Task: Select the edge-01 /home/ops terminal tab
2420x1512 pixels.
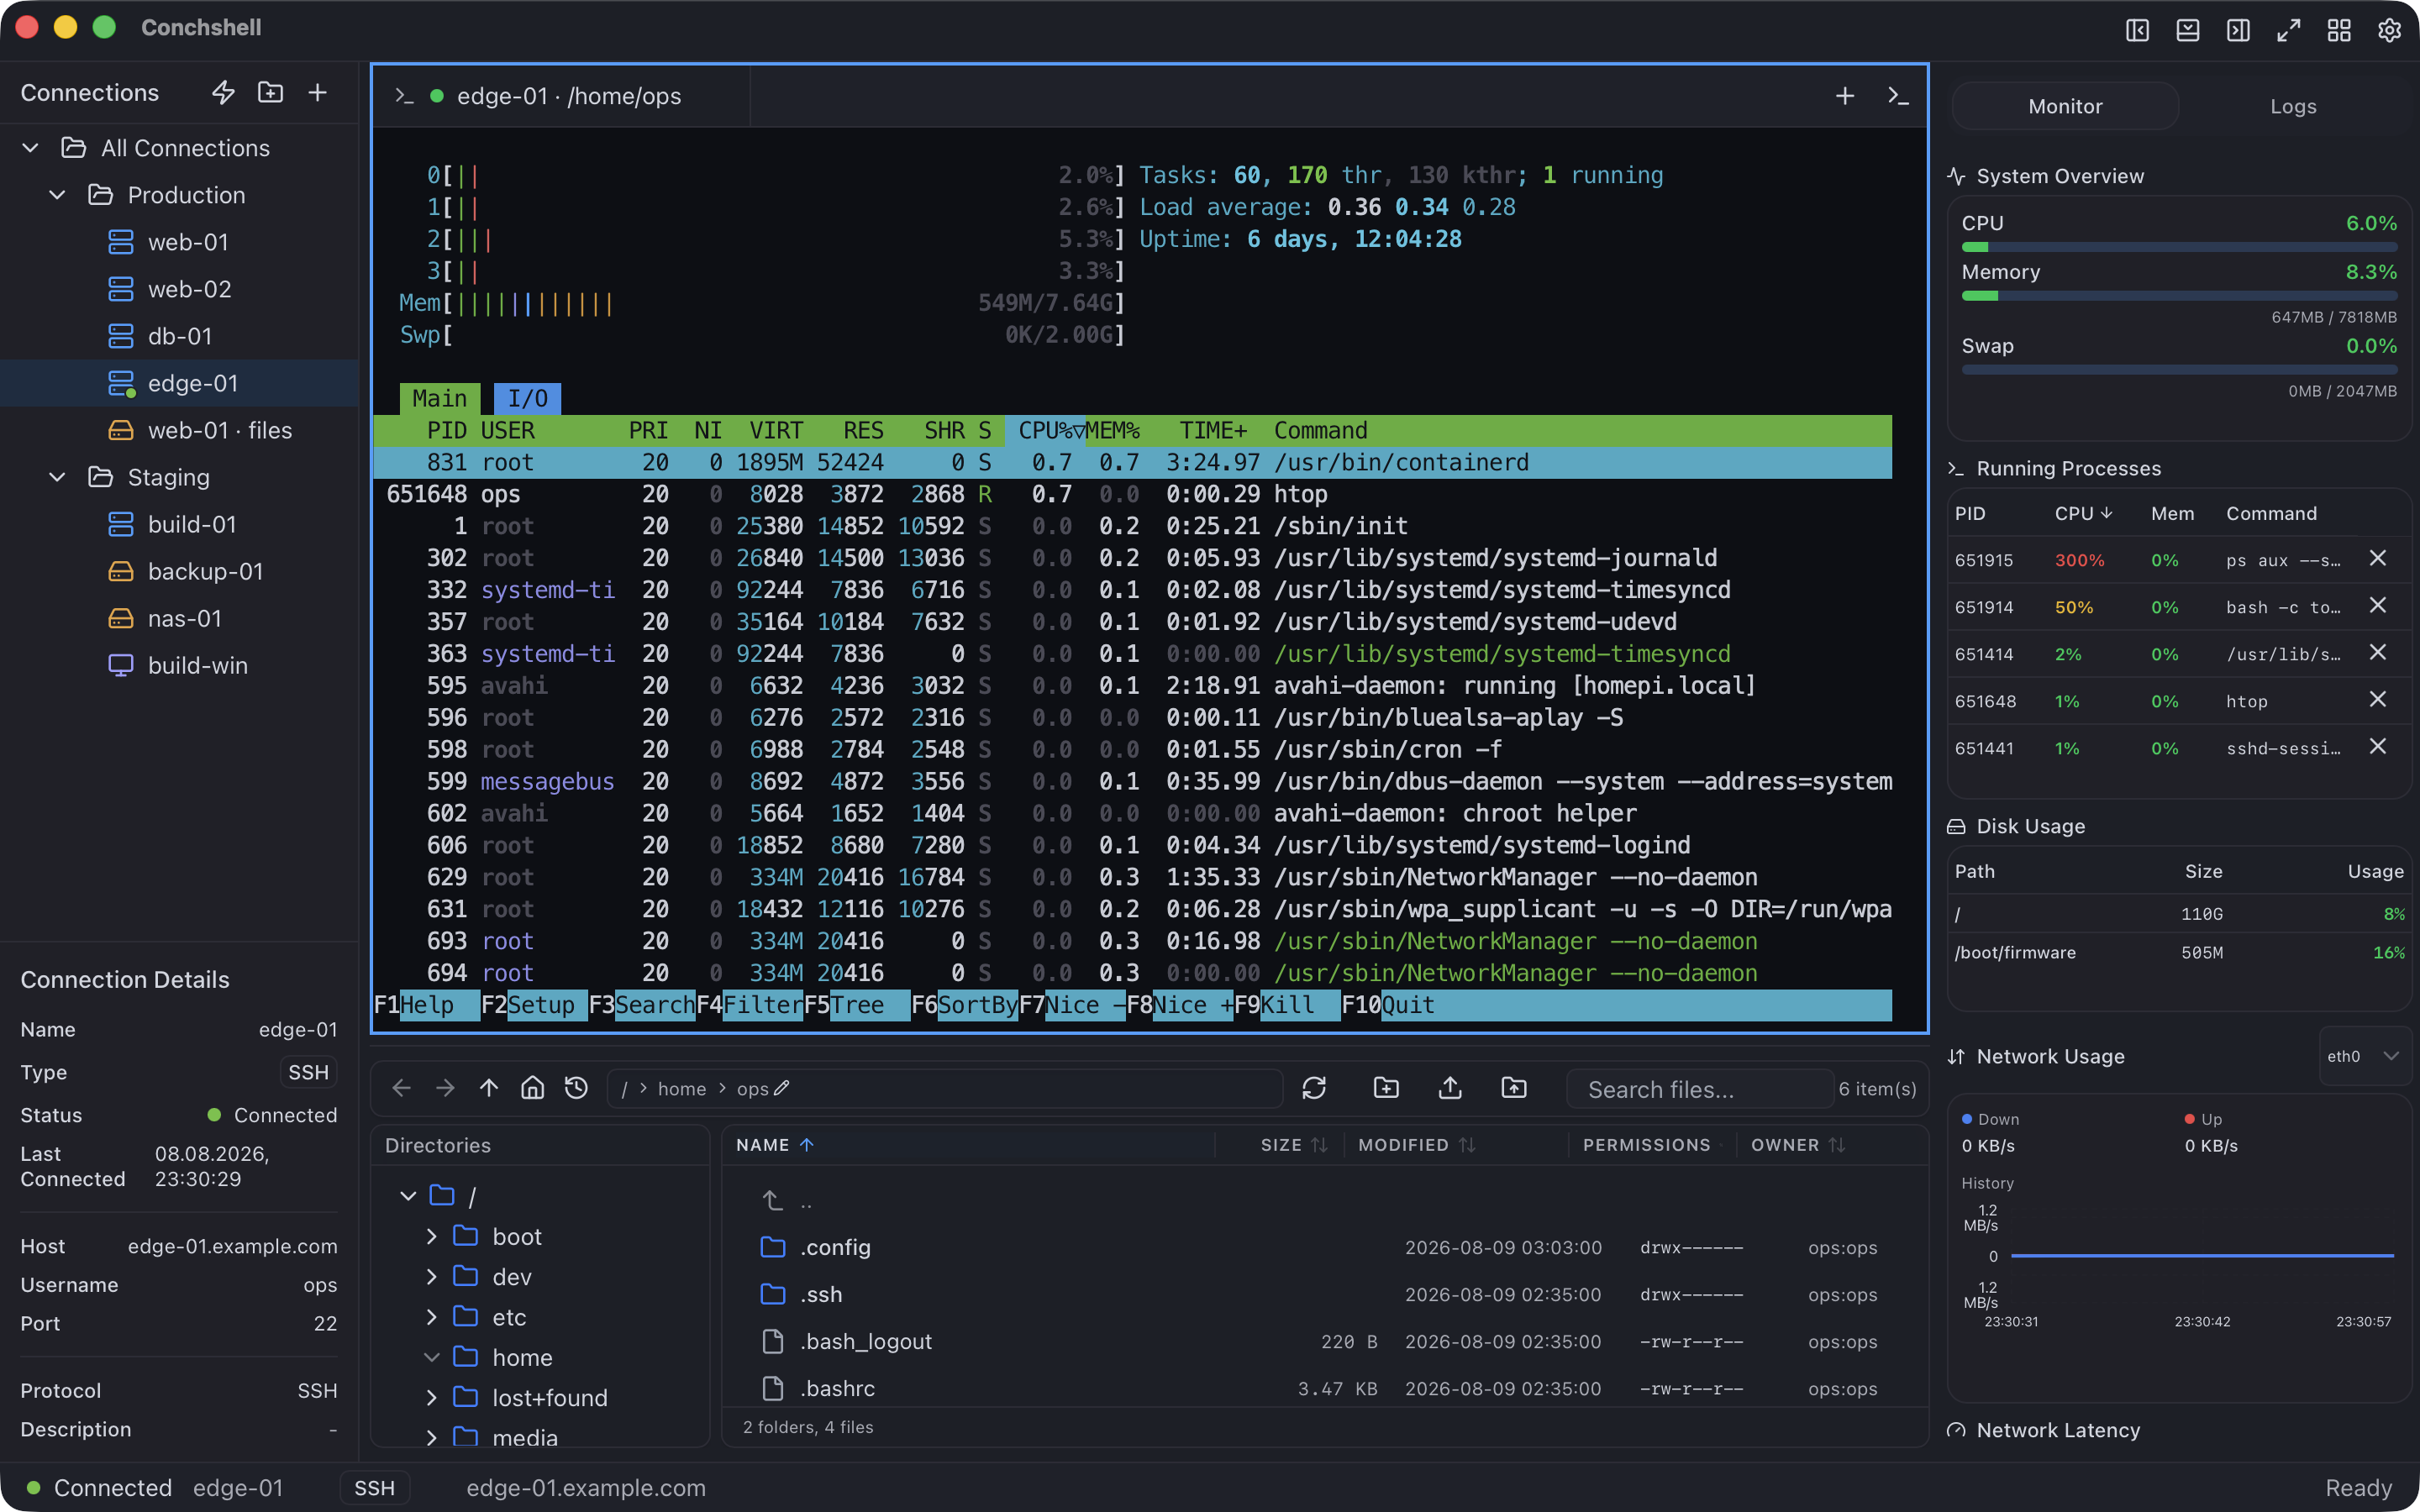Action: (562, 96)
